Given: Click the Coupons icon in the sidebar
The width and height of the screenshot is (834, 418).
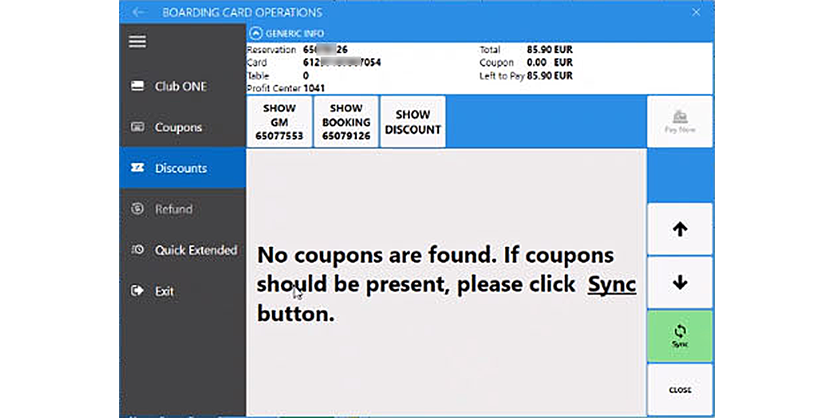Looking at the screenshot, I should 138,128.
